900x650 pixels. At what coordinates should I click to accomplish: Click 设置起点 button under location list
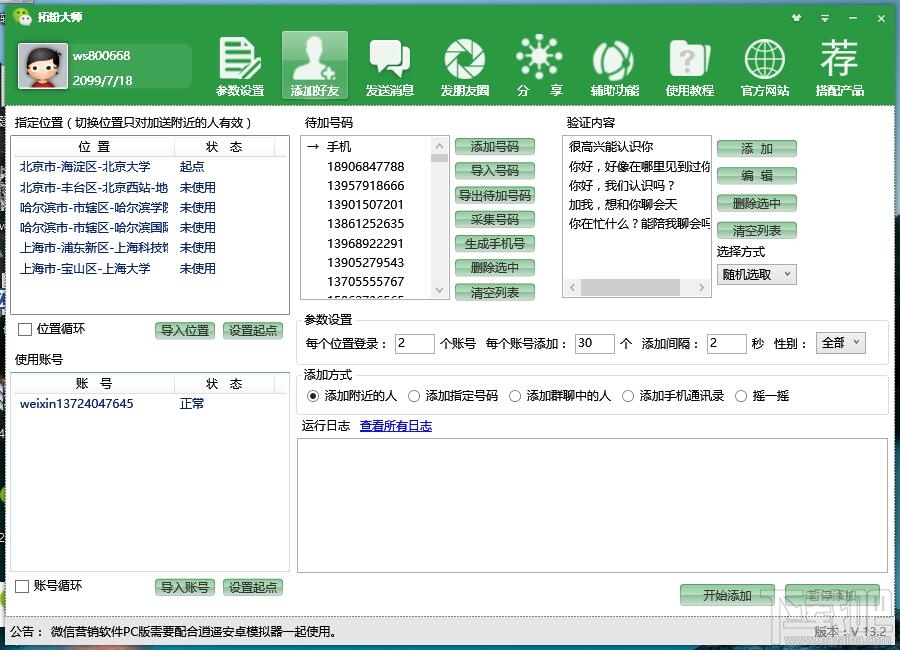[253, 331]
